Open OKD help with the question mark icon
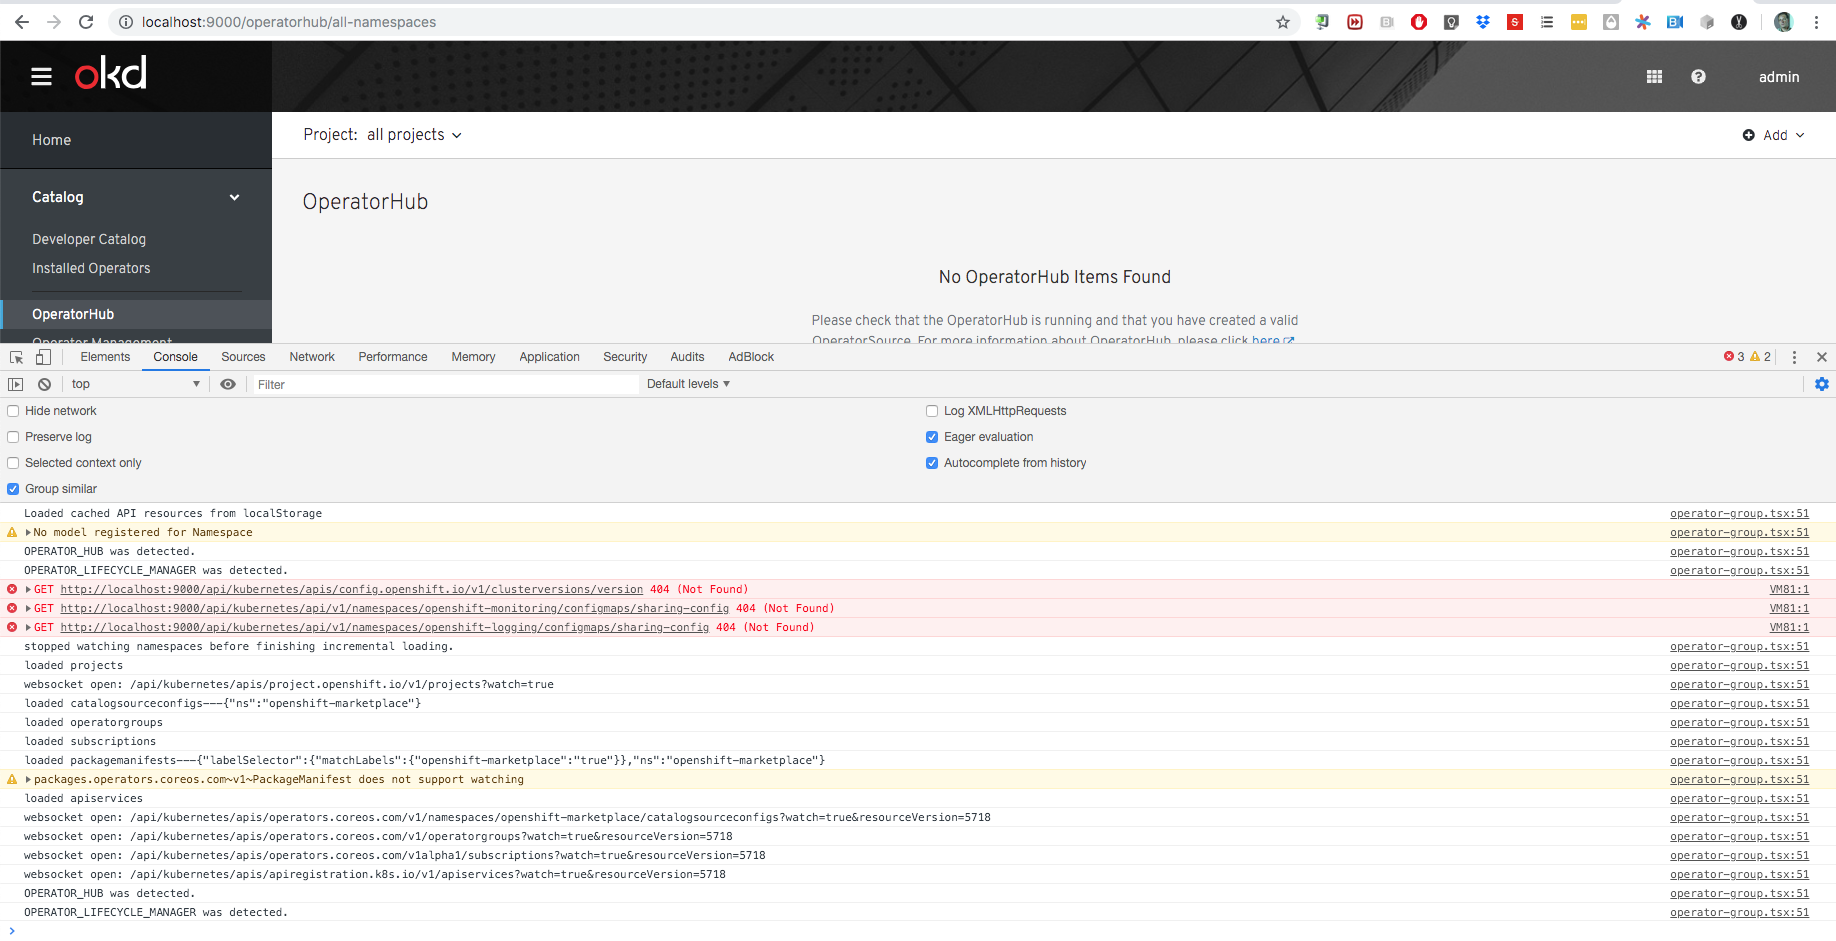Image resolution: width=1836 pixels, height=941 pixels. 1698,76
